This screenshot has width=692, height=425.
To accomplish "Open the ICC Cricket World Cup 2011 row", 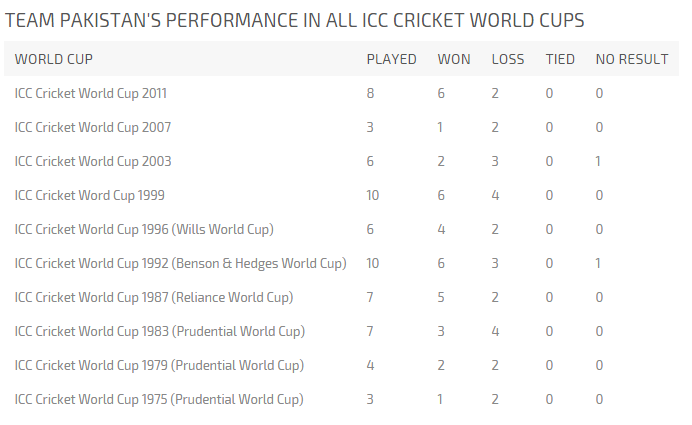I will point(91,93).
